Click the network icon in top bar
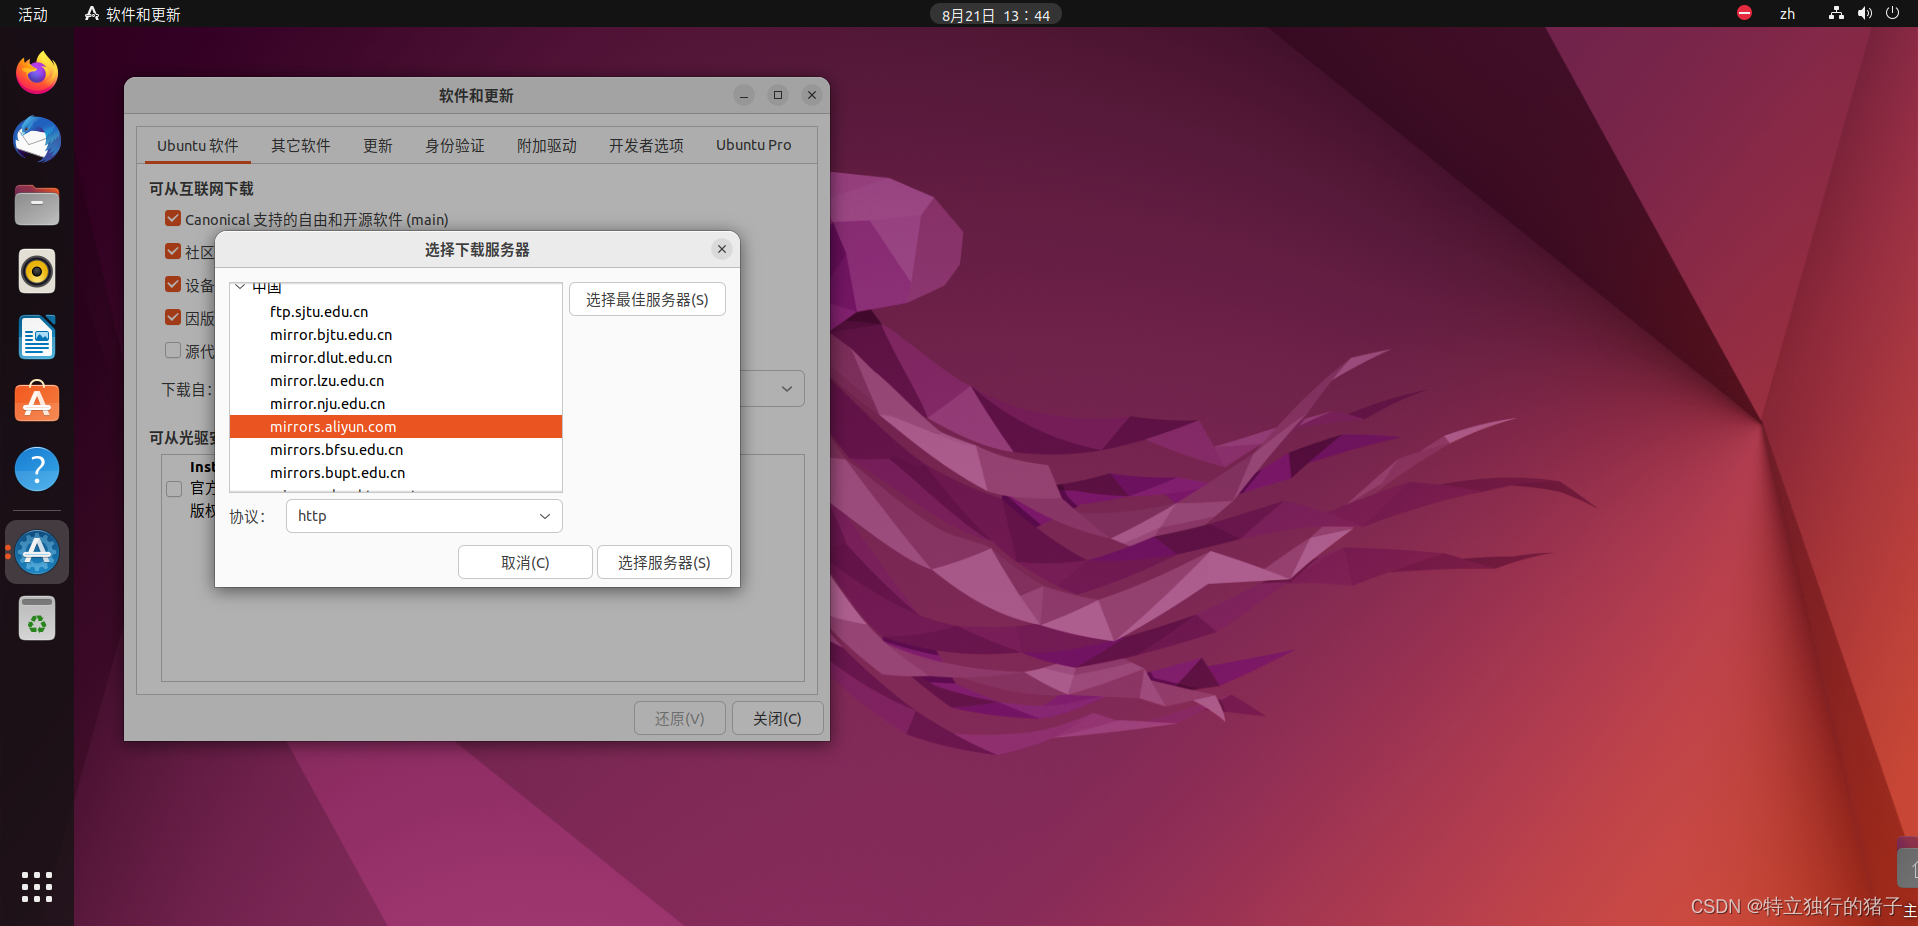This screenshot has width=1918, height=926. [1836, 14]
